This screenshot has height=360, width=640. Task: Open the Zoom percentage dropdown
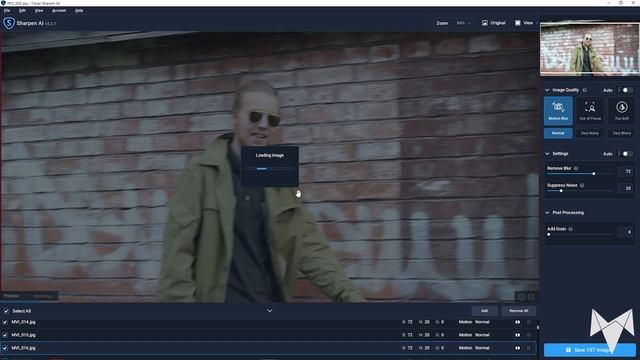(463, 23)
